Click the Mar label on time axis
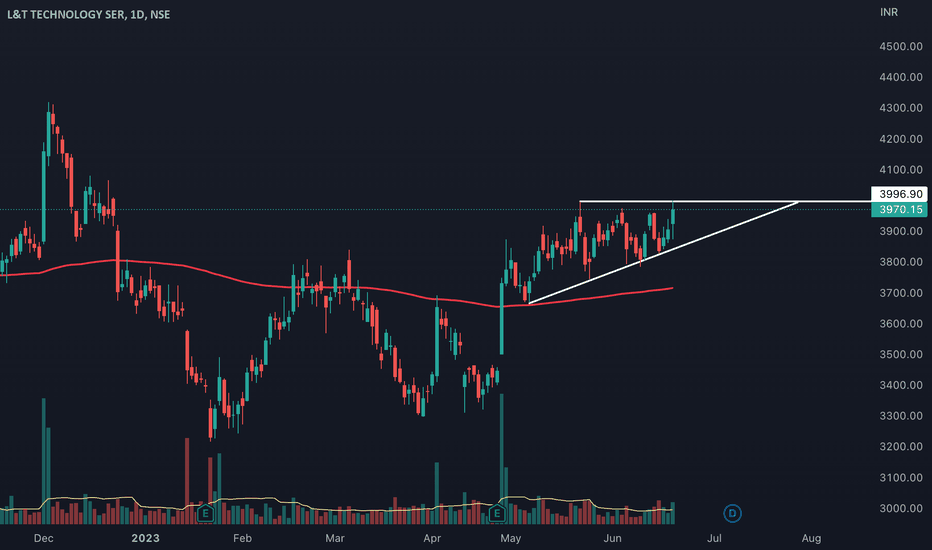 [335, 538]
